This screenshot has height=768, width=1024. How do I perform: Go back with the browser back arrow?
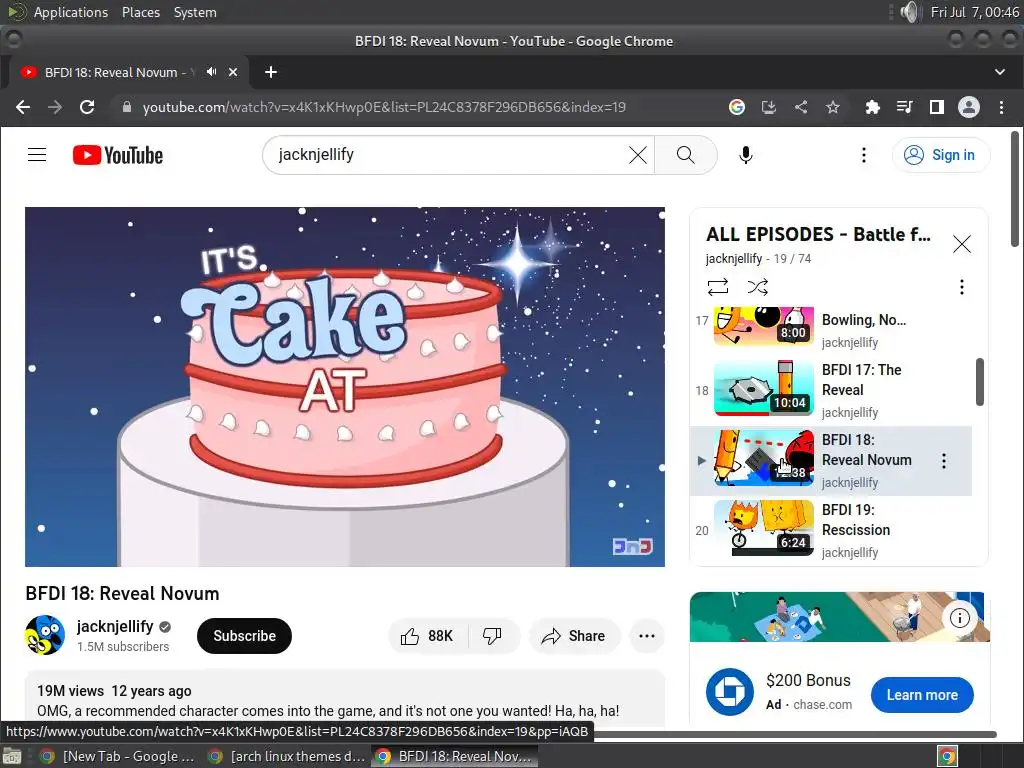coord(23,107)
